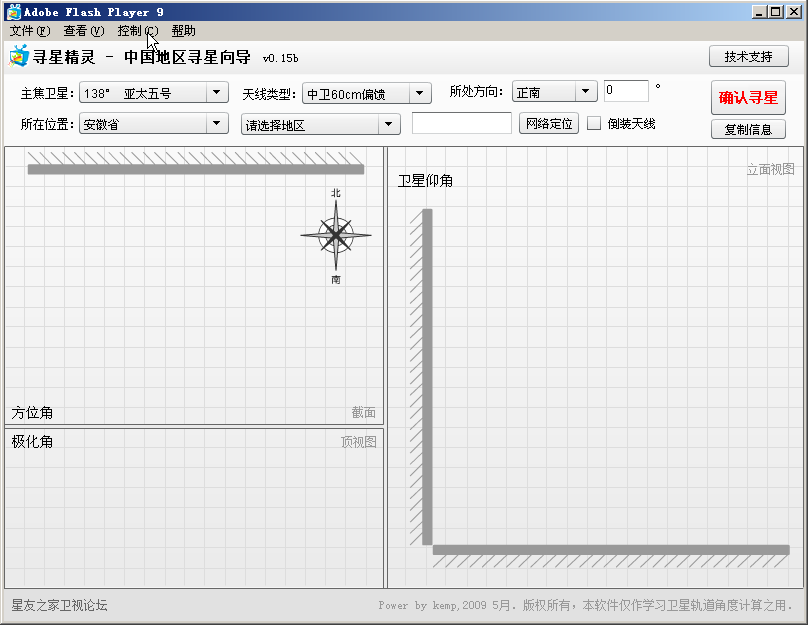The height and width of the screenshot is (626, 808).
Task: Open the 控制 menu
Action: [x=134, y=30]
